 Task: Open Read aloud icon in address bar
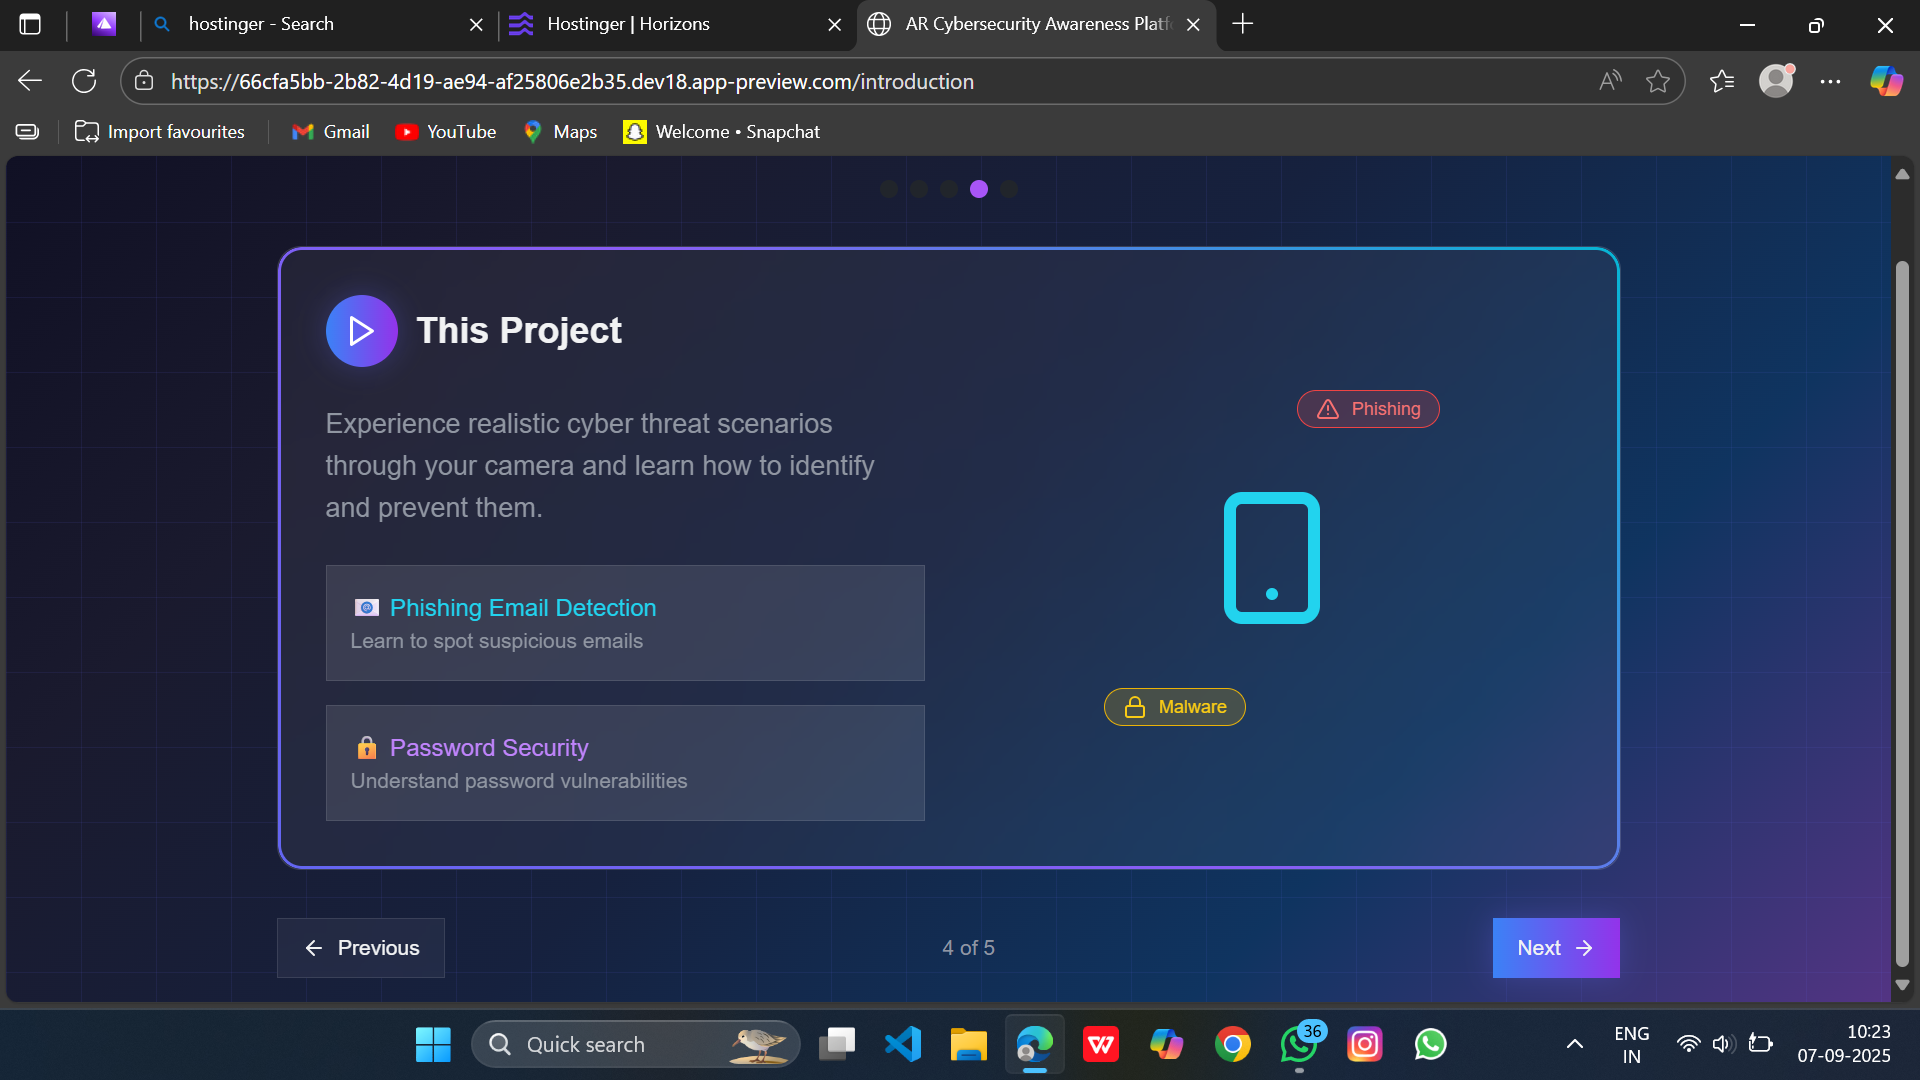[1609, 82]
